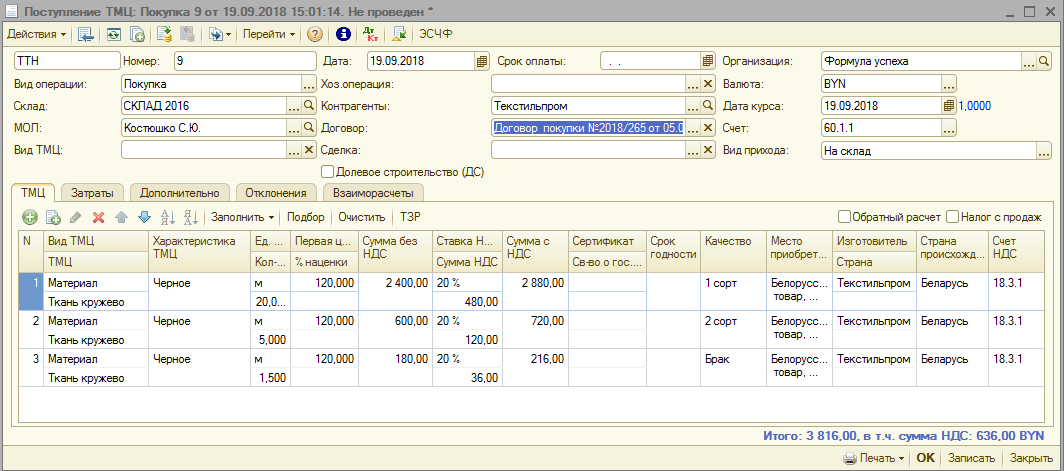
Task: Toggle Обратный расчет checkbox
Action: click(845, 217)
